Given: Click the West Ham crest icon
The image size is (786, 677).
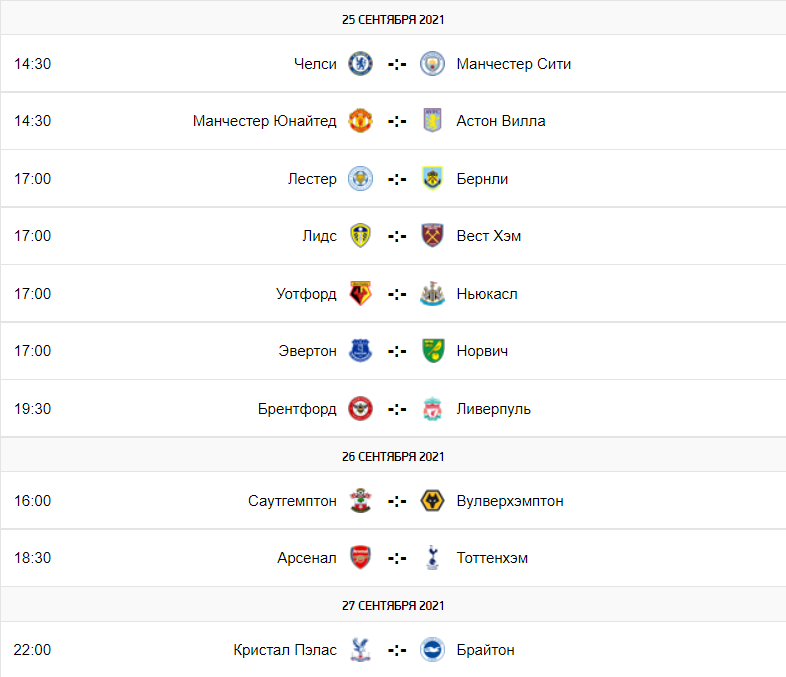Looking at the screenshot, I should click(x=432, y=236).
